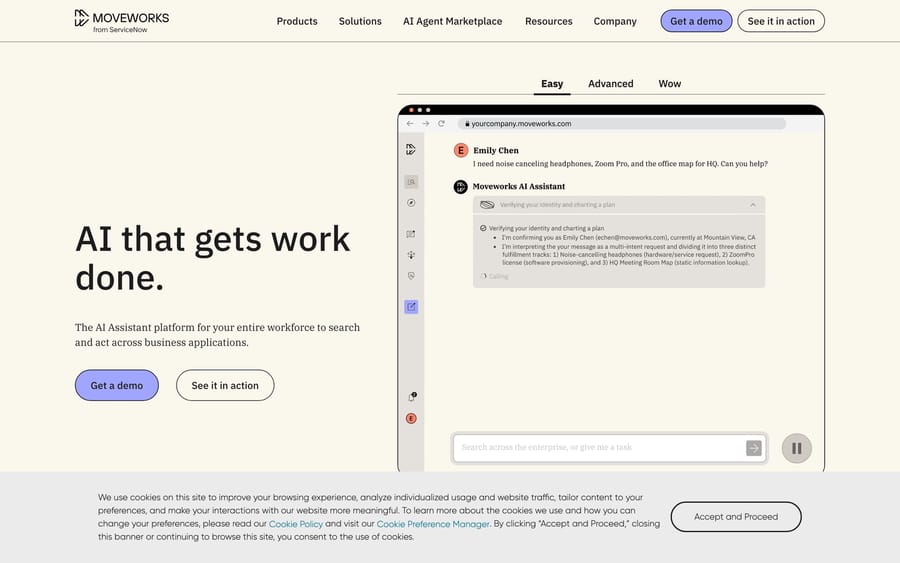Click Emily Chen's orange avatar in the chat

(x=460, y=150)
